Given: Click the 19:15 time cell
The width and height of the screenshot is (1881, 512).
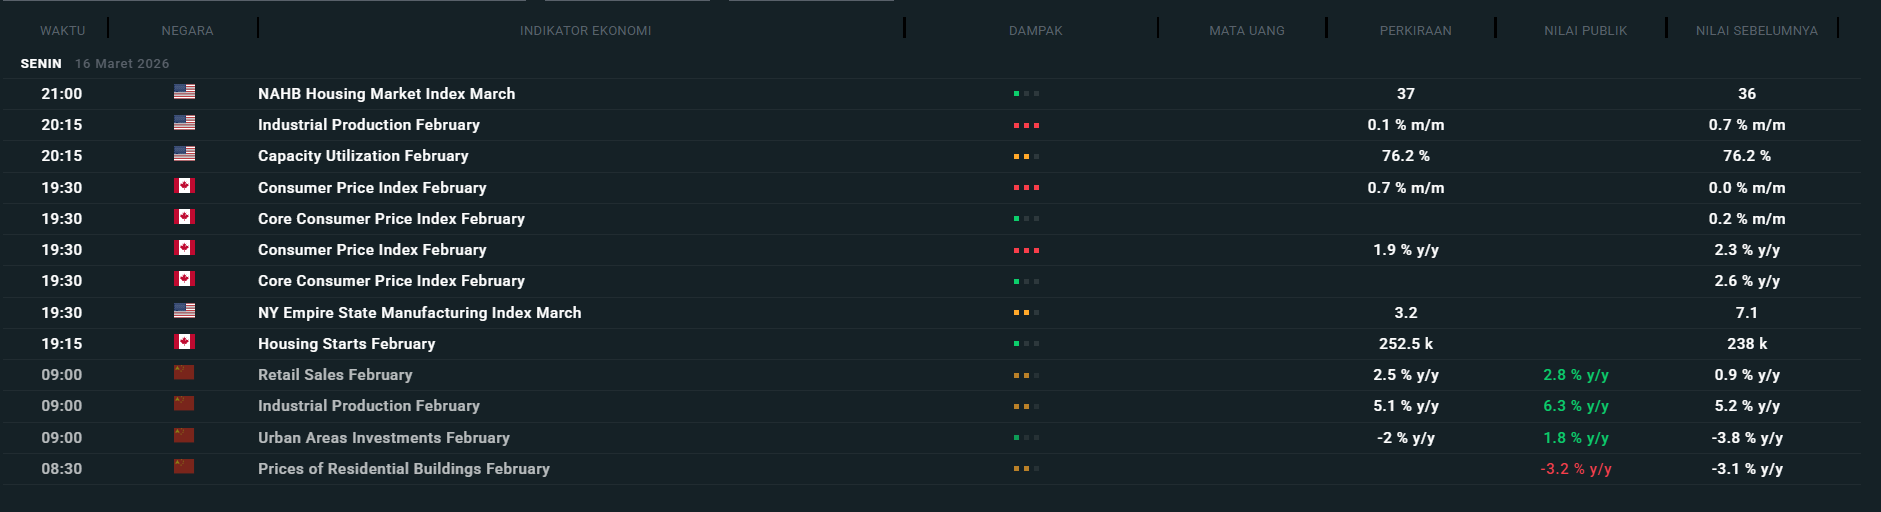Looking at the screenshot, I should 62,343.
